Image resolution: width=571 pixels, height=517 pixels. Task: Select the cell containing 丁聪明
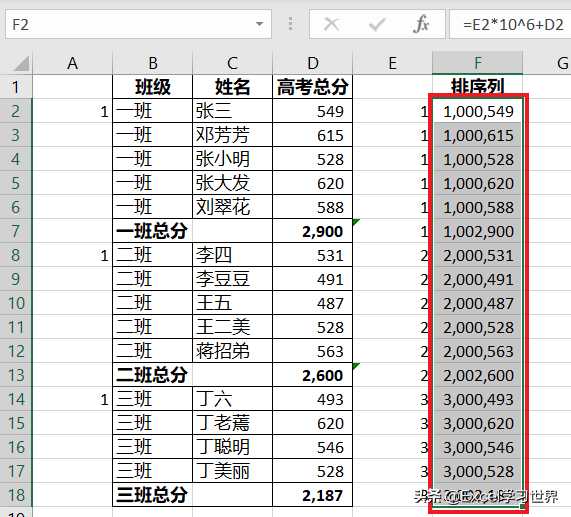232,447
